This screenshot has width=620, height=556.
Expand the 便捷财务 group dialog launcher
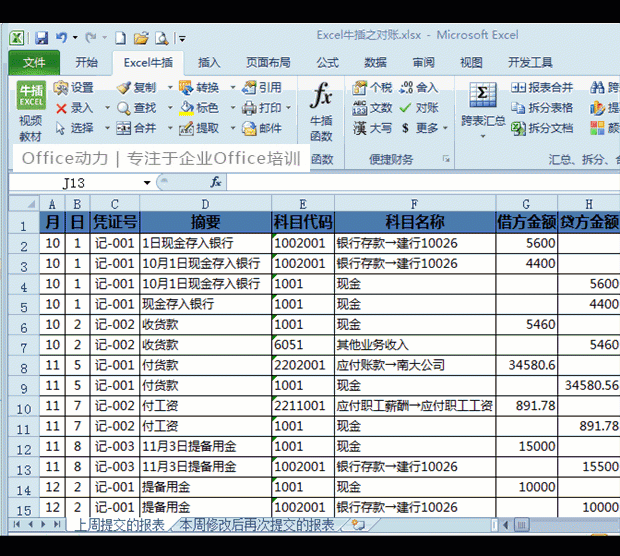[446, 159]
